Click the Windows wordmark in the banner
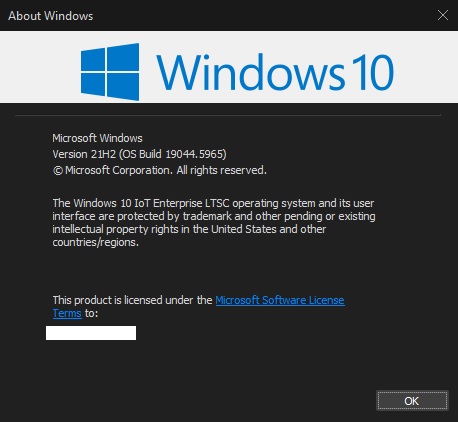Image resolution: width=458 pixels, height=422 pixels. 251,72
